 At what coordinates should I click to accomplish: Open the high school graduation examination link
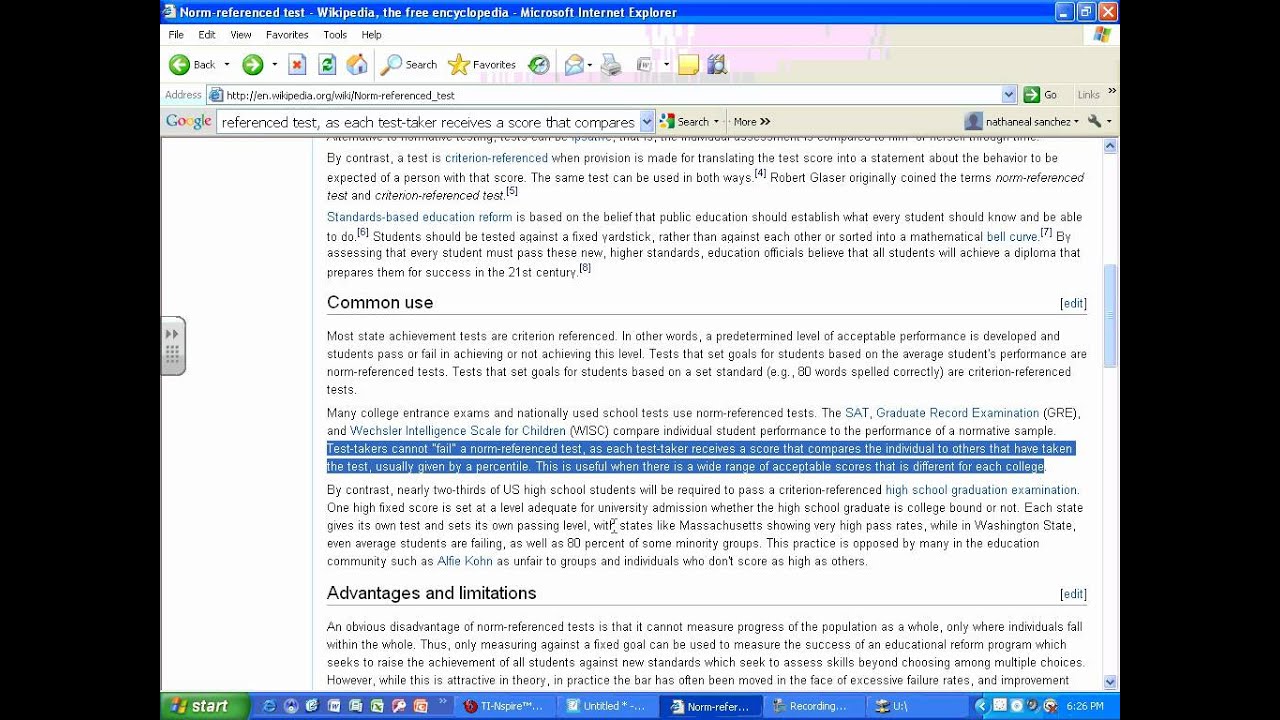click(x=981, y=490)
